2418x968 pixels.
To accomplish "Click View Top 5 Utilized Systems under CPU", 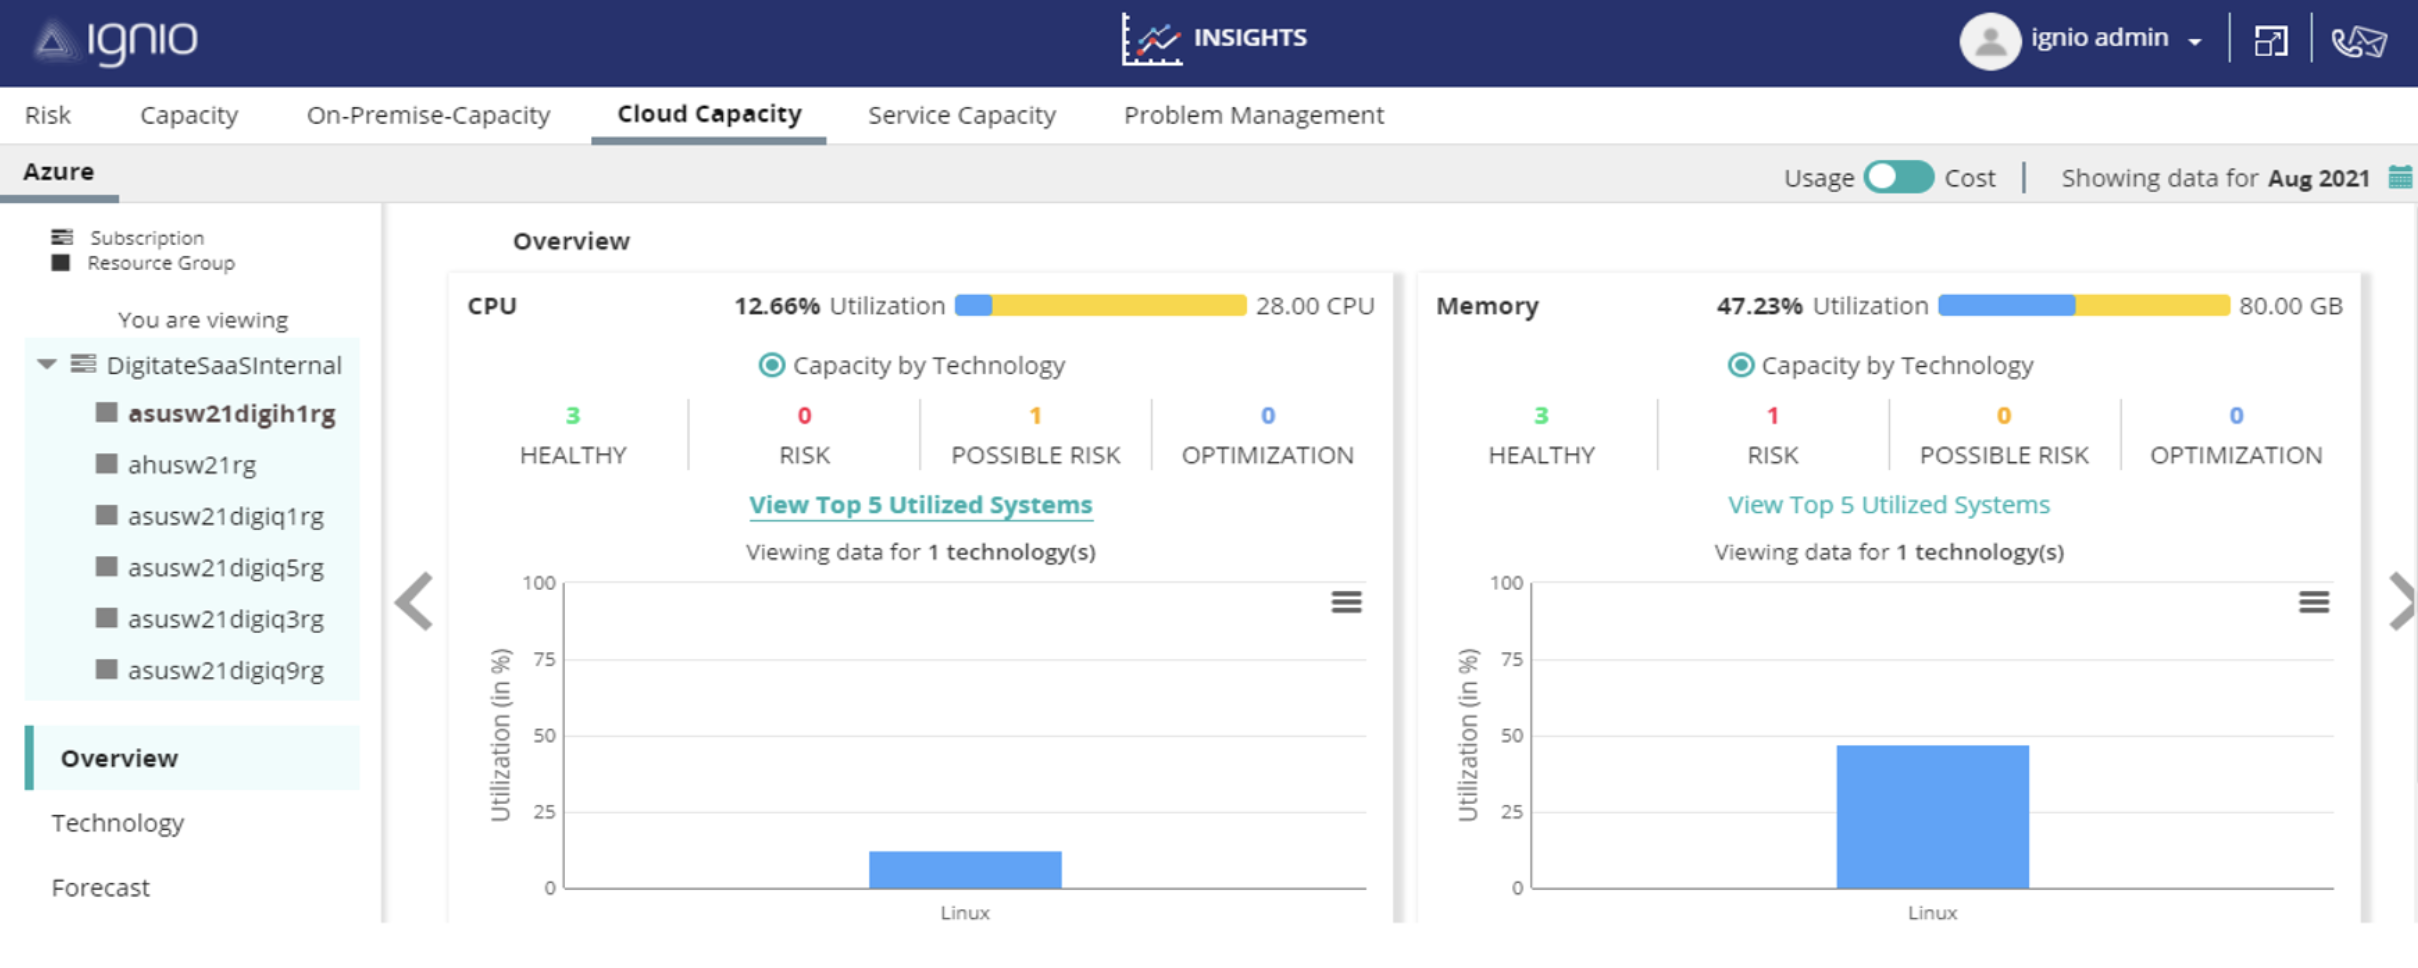I will tap(920, 505).
